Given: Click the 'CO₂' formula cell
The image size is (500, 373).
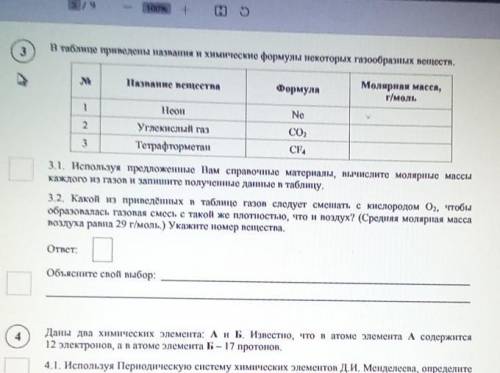Looking at the screenshot, I should pyautogui.click(x=297, y=132).
